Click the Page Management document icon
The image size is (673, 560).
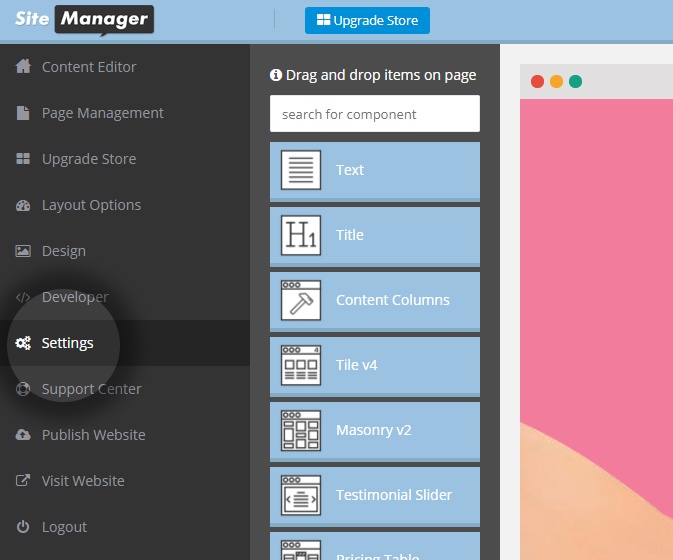23,113
